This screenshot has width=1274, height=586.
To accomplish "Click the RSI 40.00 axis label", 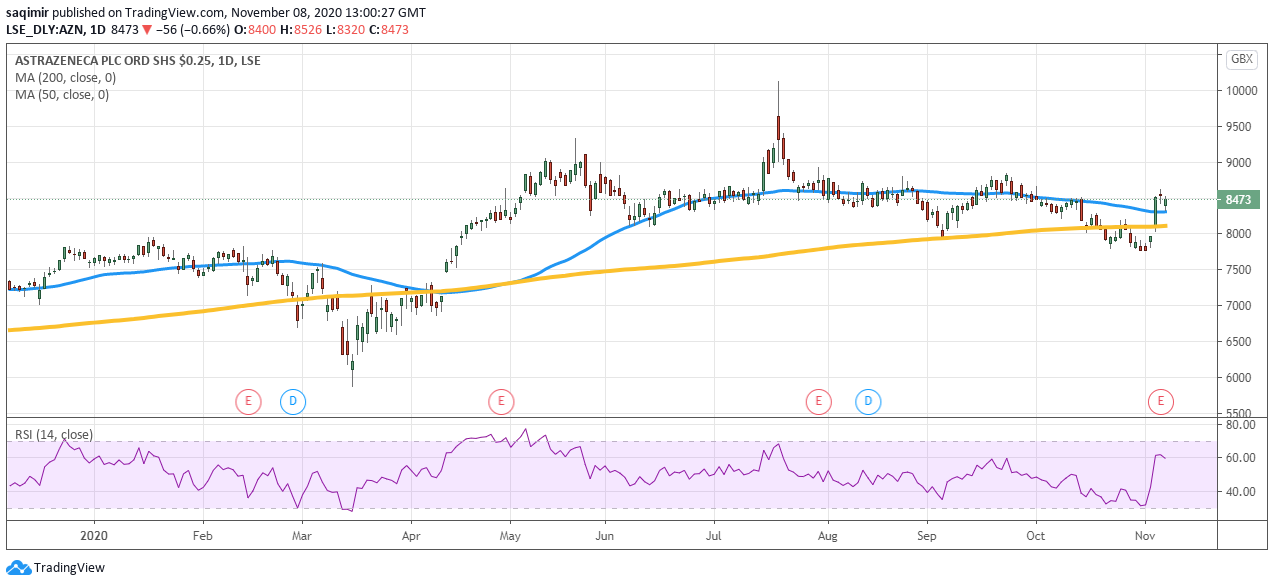I will (x=1240, y=492).
